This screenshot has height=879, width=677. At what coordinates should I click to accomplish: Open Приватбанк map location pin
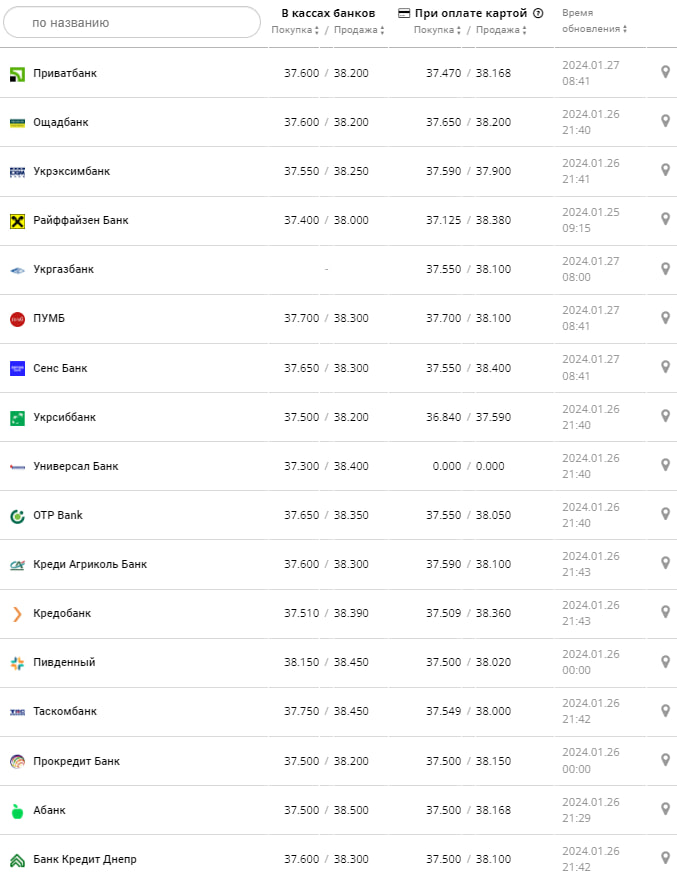pyautogui.click(x=665, y=72)
